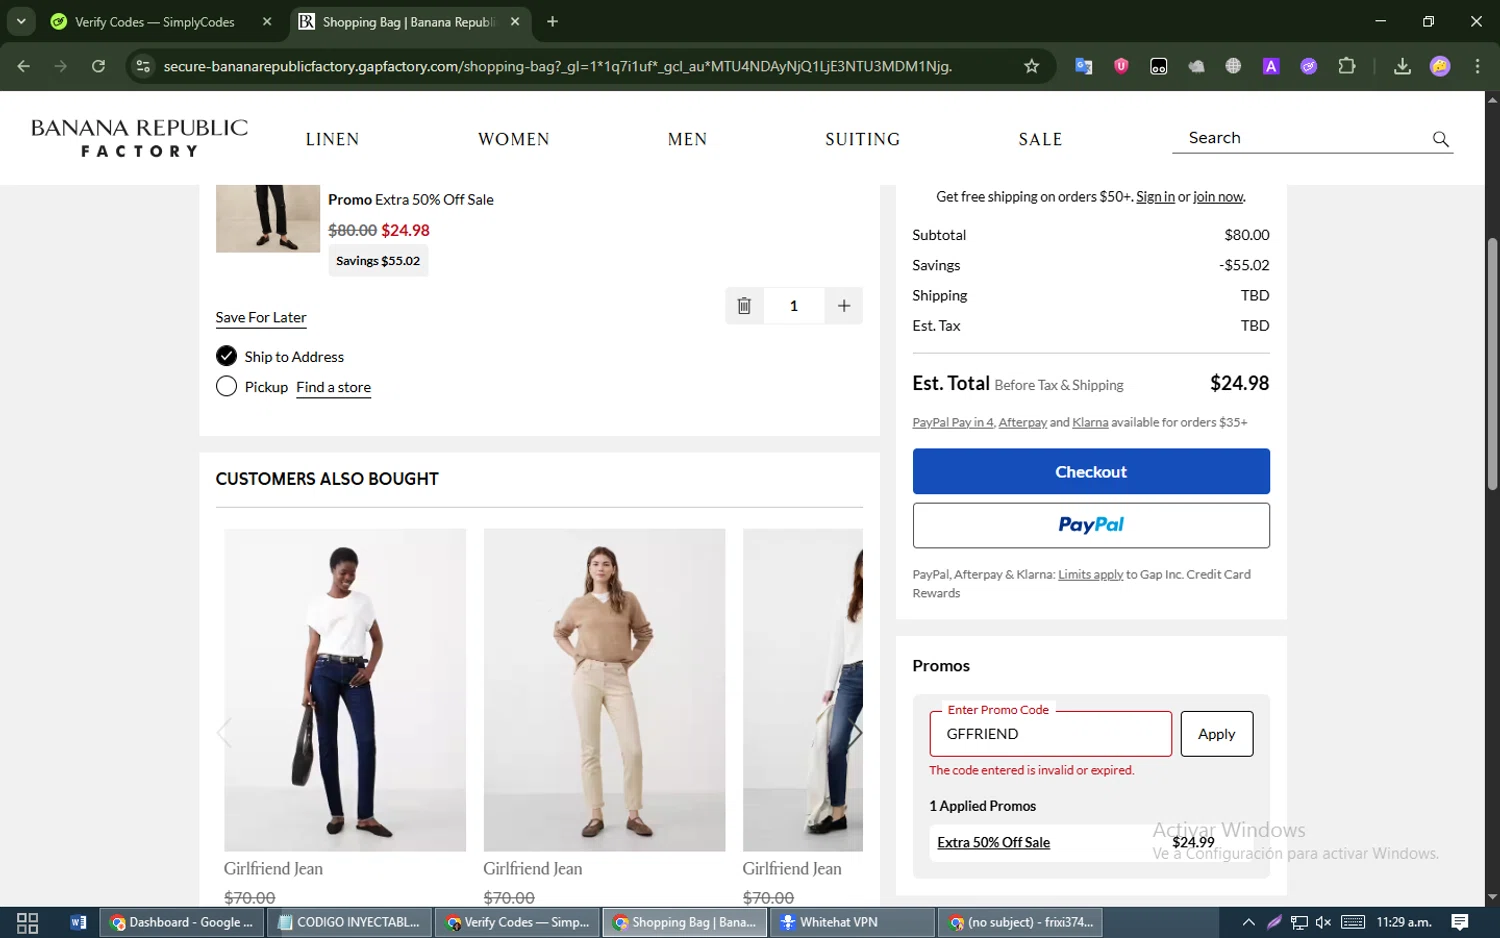The image size is (1500, 938).
Task: Open Limits apply link
Action: point(1090,574)
